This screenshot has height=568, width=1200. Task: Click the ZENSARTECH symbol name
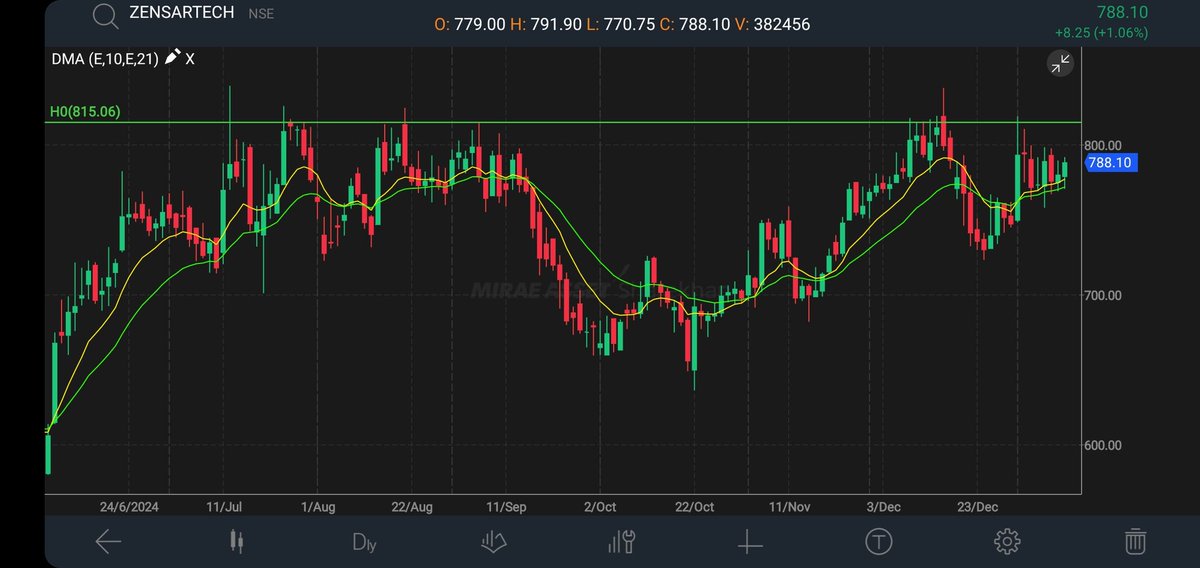pos(182,13)
